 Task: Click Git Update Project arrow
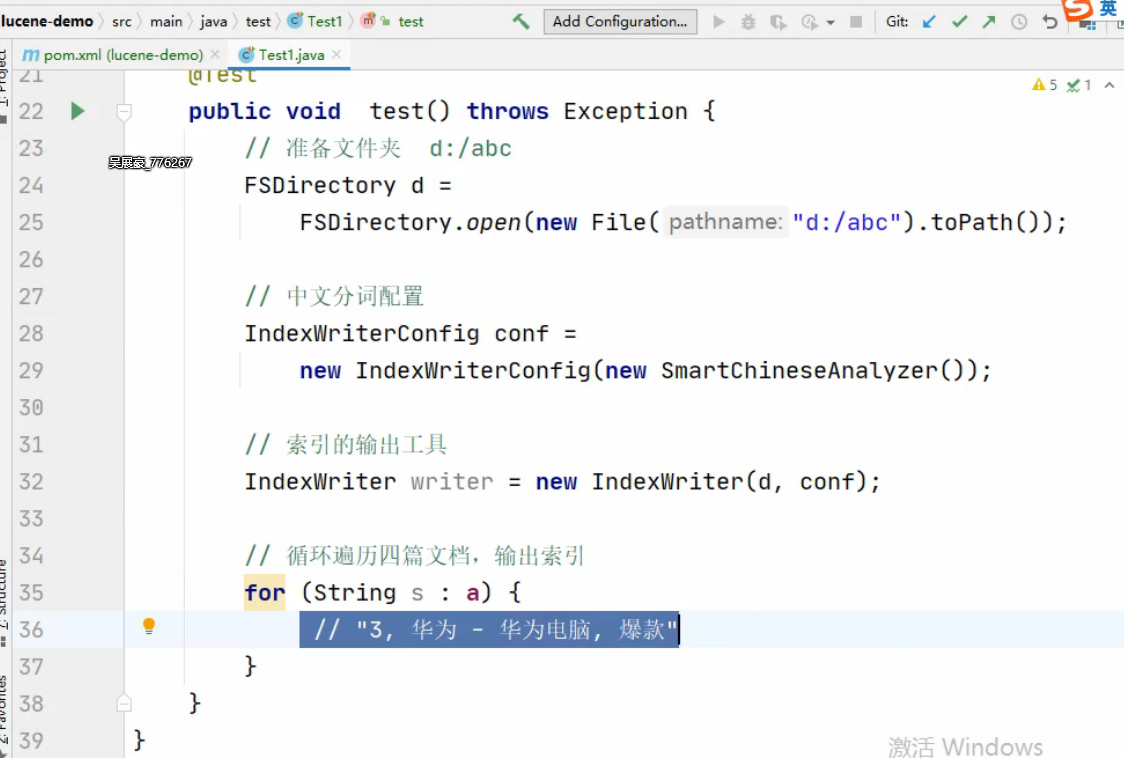click(929, 22)
